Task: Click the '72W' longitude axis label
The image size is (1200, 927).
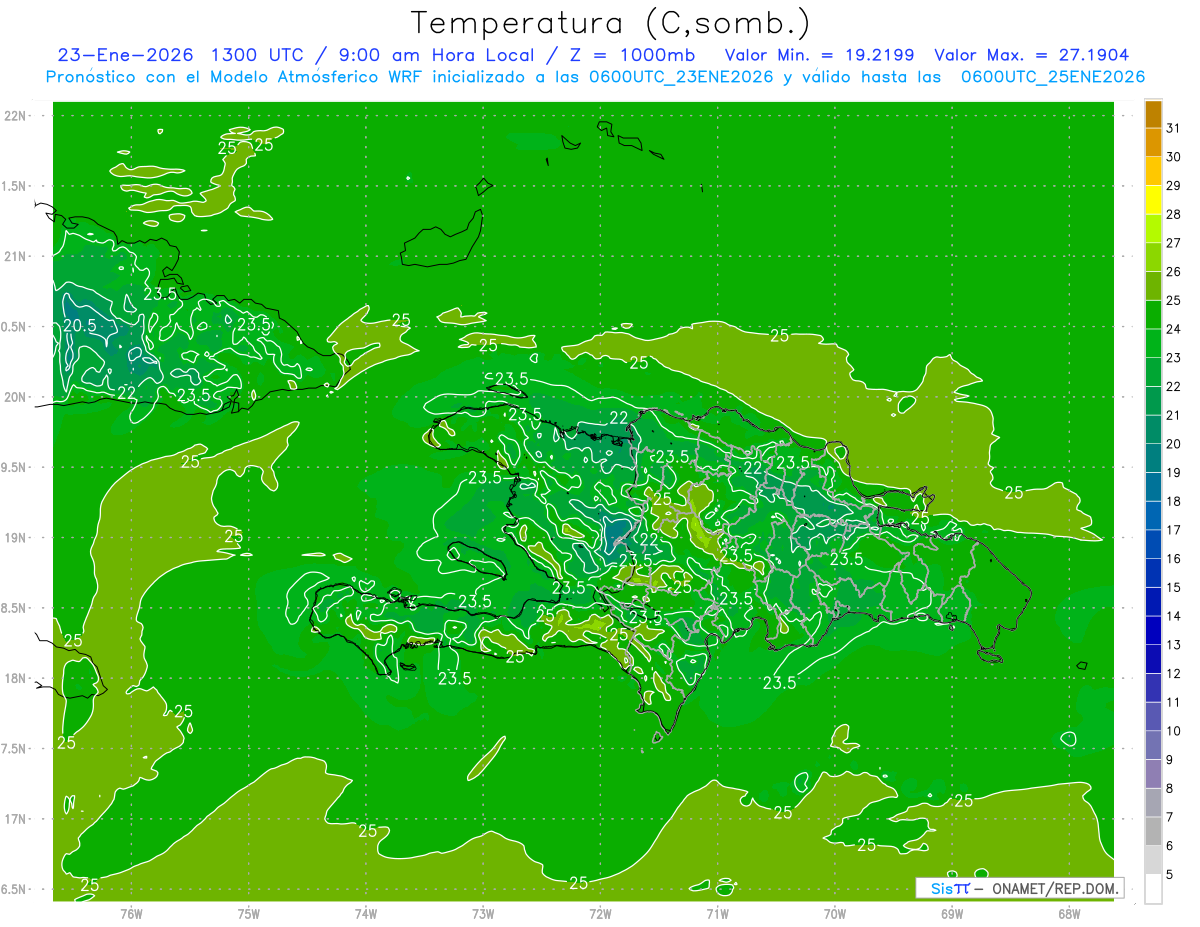Action: pos(601,913)
